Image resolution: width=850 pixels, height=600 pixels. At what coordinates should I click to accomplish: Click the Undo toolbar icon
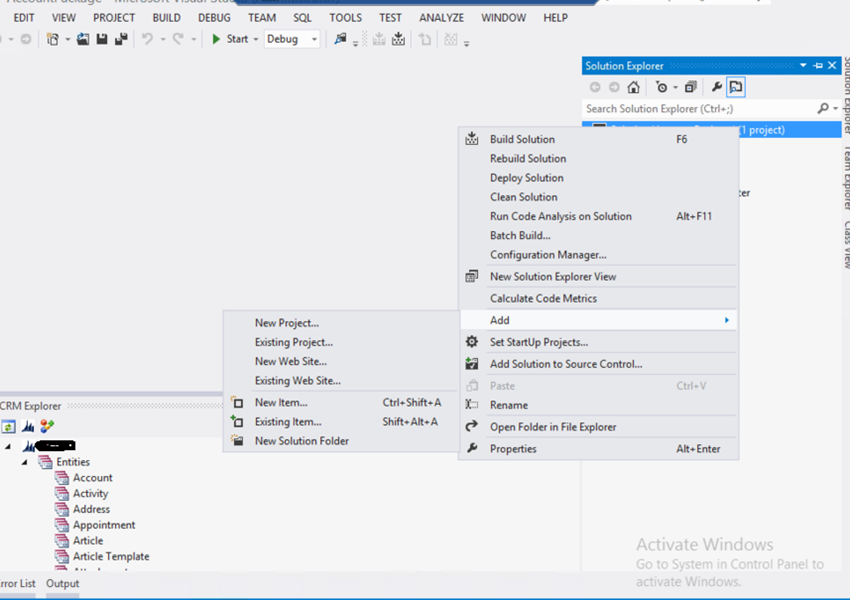pos(147,39)
